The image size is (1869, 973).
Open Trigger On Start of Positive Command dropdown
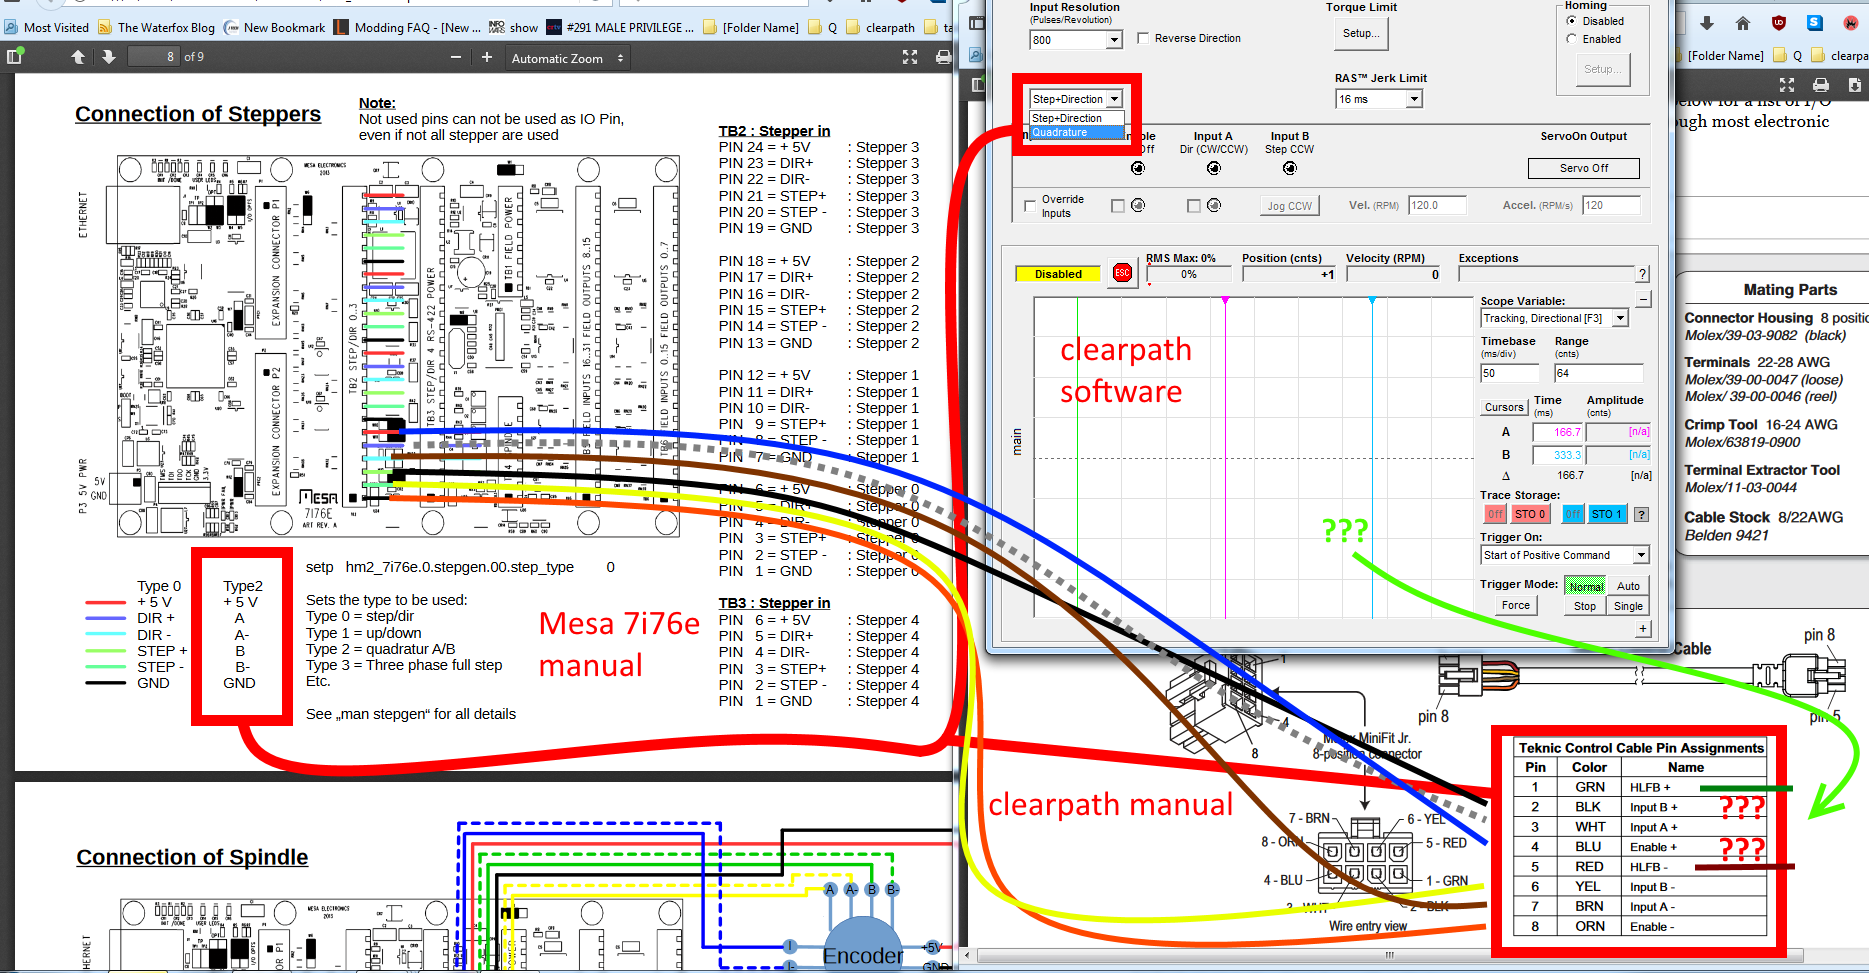[x=1641, y=555]
